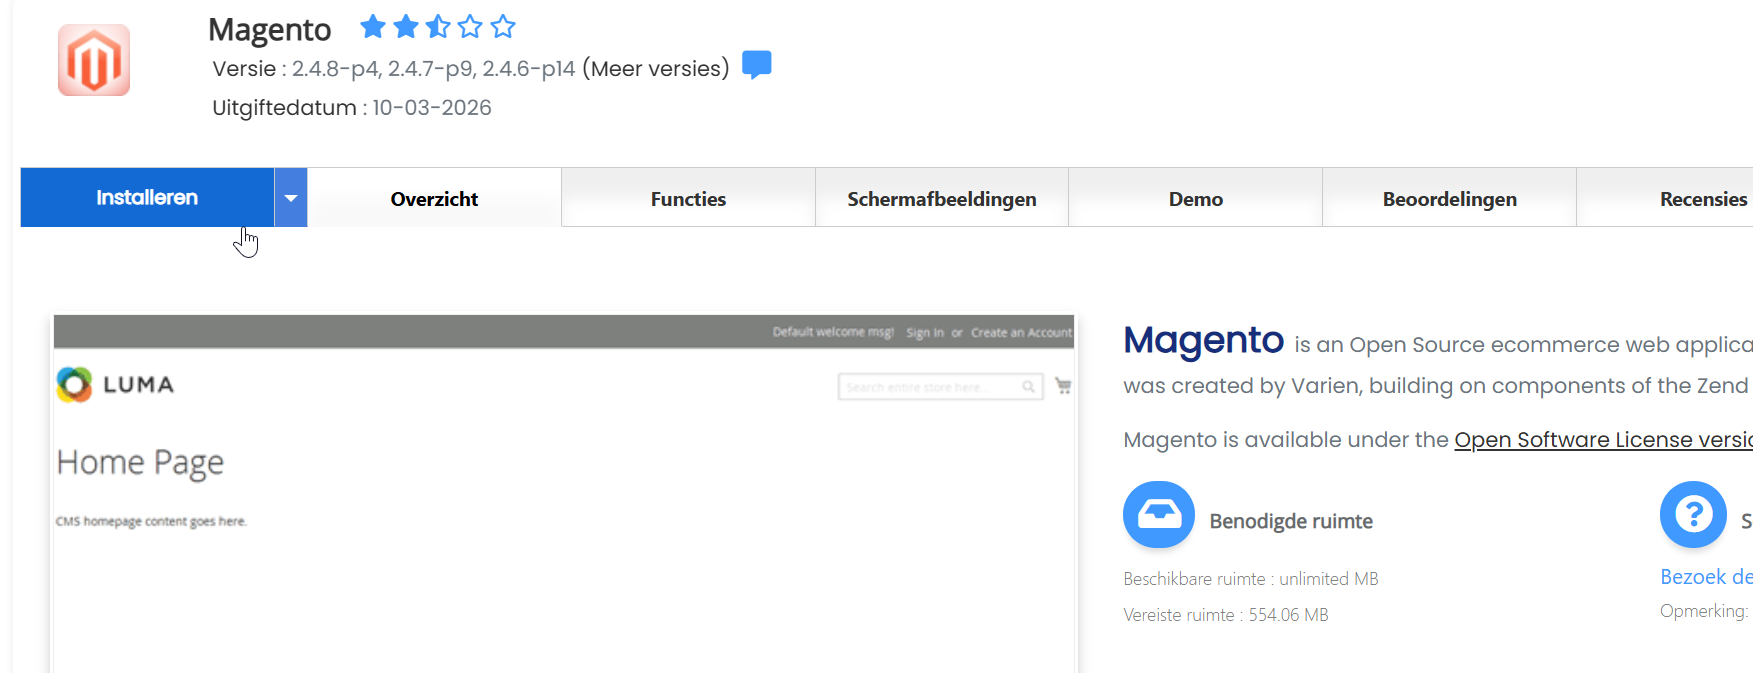Screen dimensions: 1753x673
Task: Open the Schermafbeeldingen tab
Action: (942, 198)
